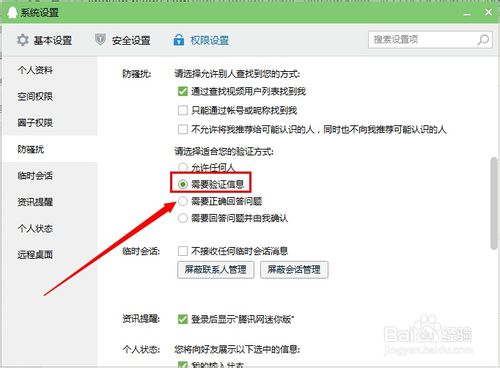Click the shield icon for 安全设置
The width and height of the screenshot is (500, 368).
coord(100,40)
